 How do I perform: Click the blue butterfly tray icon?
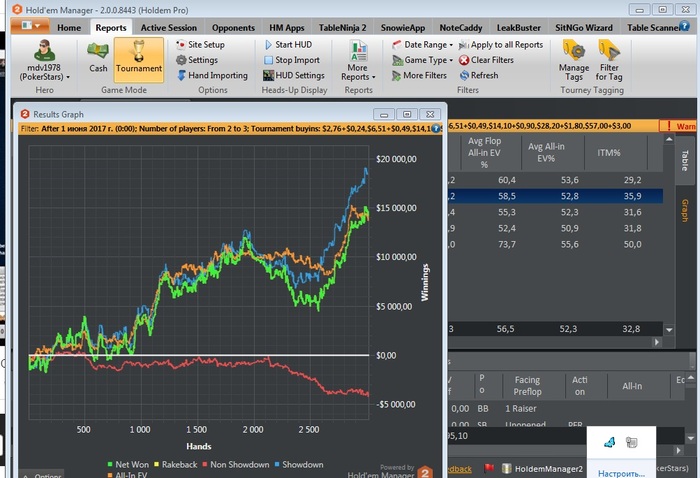tap(609, 442)
